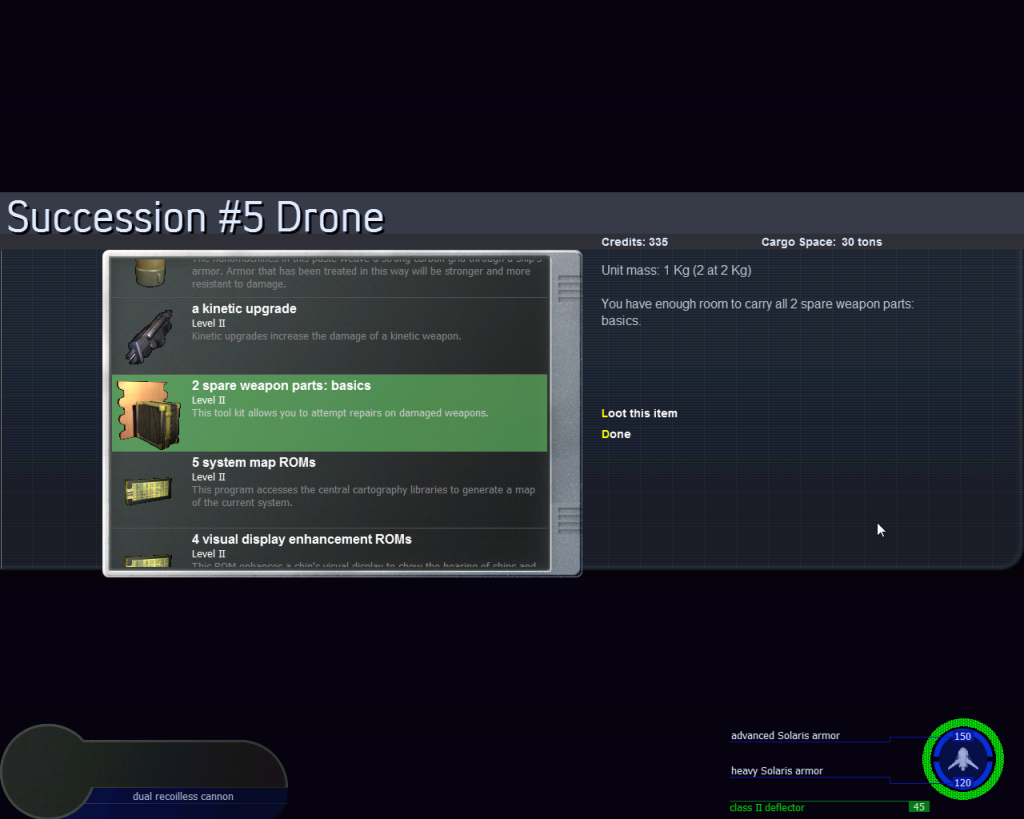
Task: Click the heavy Solaris armor label
Action: (776, 771)
